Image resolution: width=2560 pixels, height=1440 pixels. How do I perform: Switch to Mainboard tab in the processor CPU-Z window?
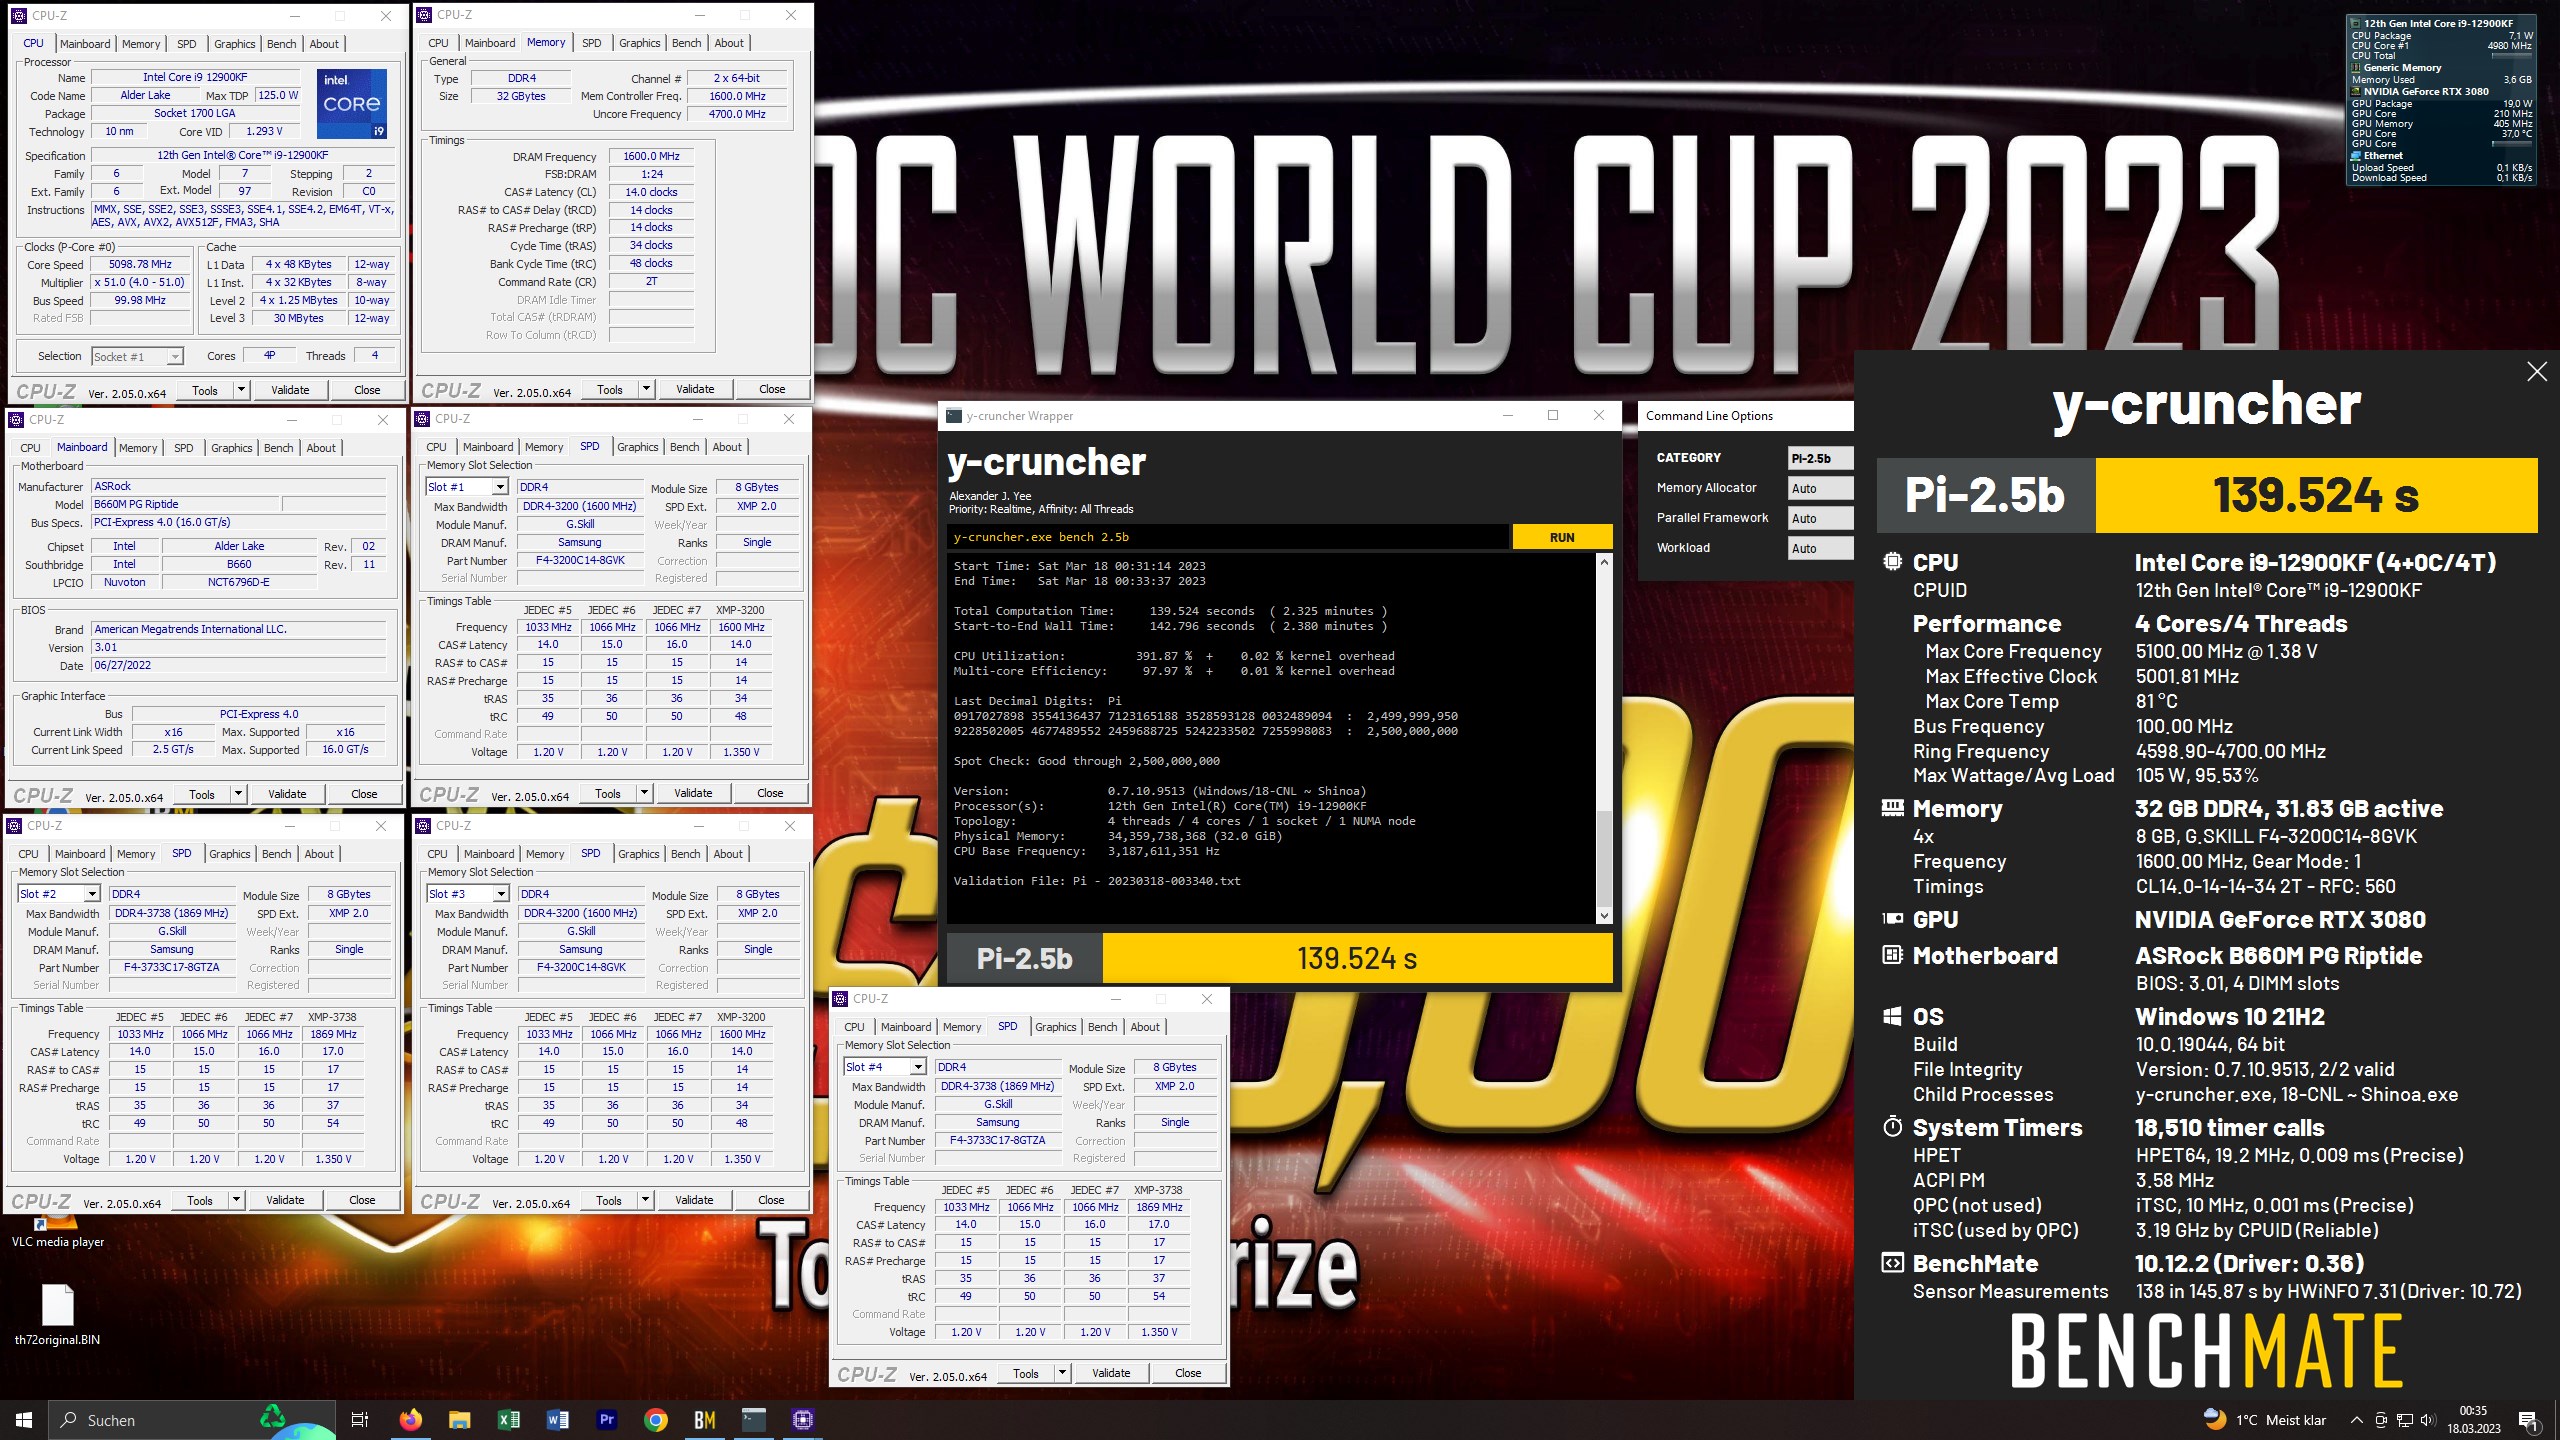pyautogui.click(x=85, y=44)
